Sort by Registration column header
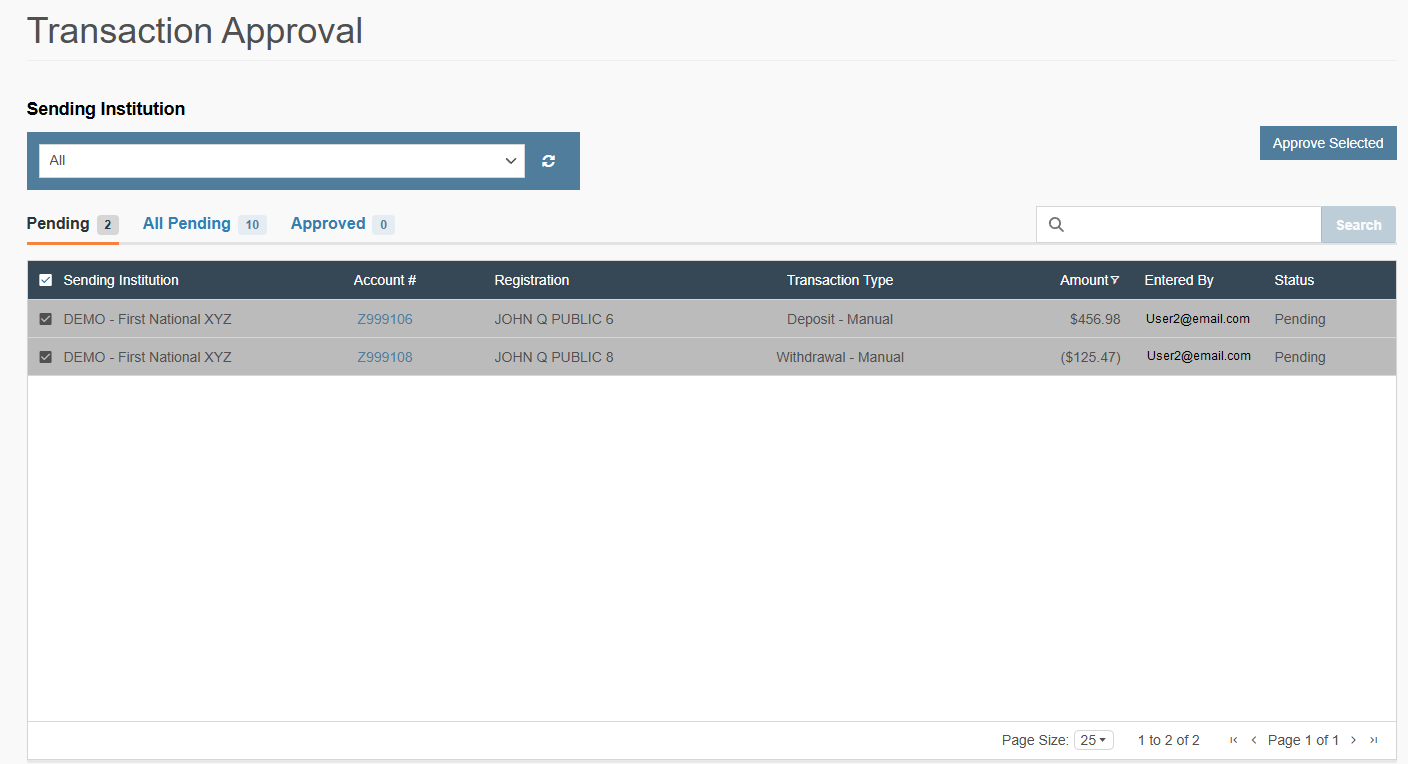 [x=532, y=280]
